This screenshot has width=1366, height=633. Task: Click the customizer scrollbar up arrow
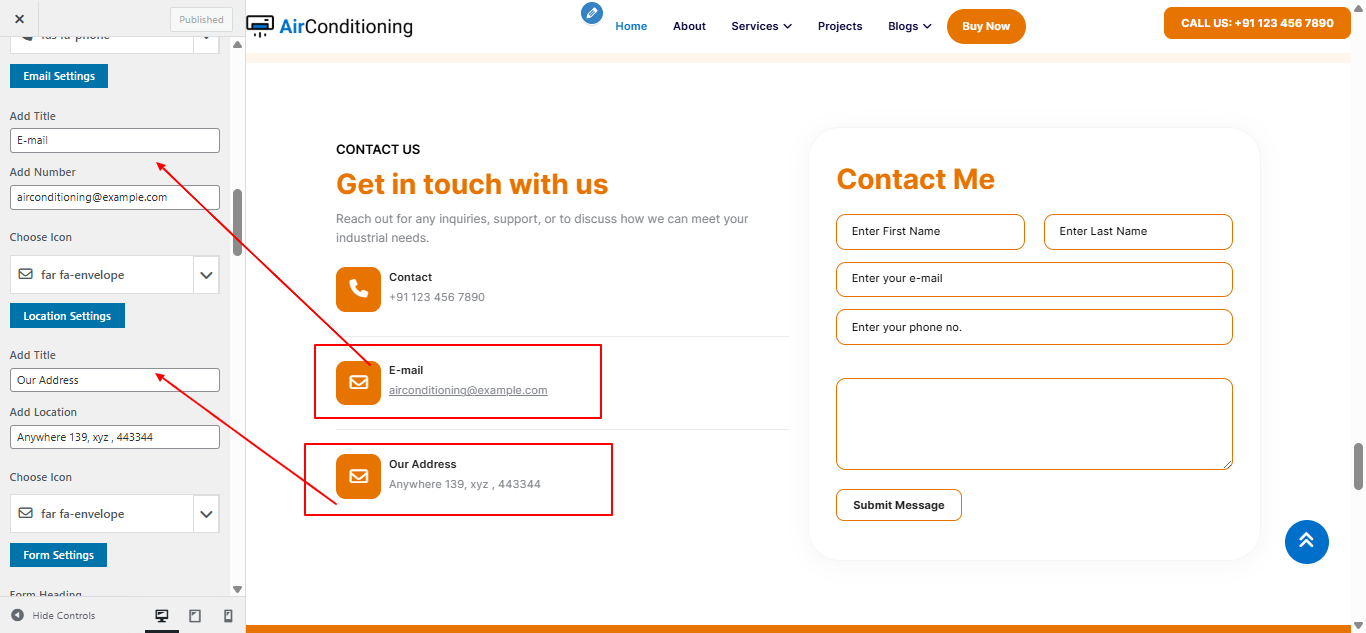(x=237, y=44)
